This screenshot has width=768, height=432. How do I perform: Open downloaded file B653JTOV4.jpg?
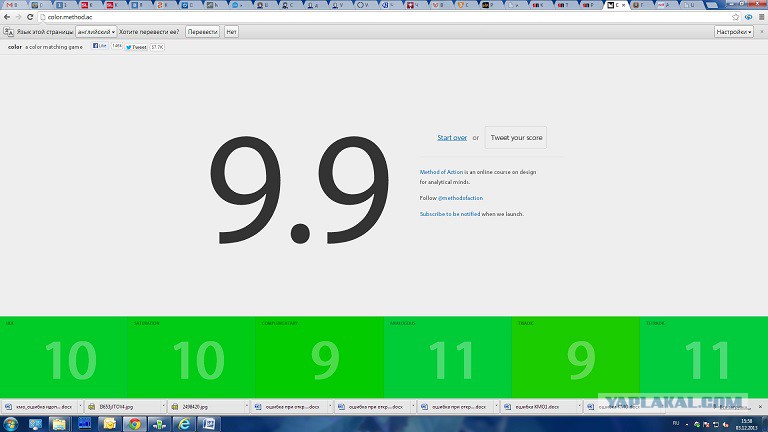tap(122, 407)
